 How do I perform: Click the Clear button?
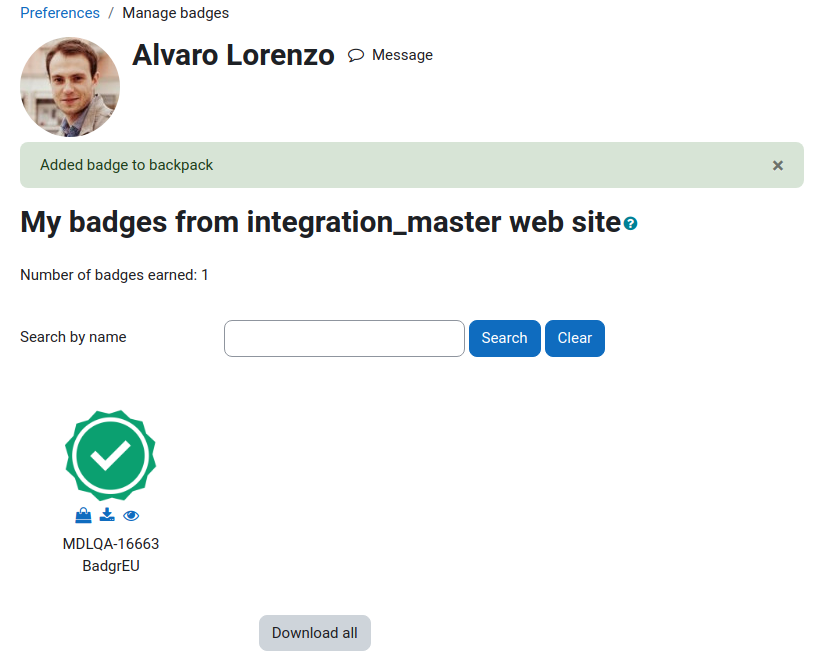point(574,338)
